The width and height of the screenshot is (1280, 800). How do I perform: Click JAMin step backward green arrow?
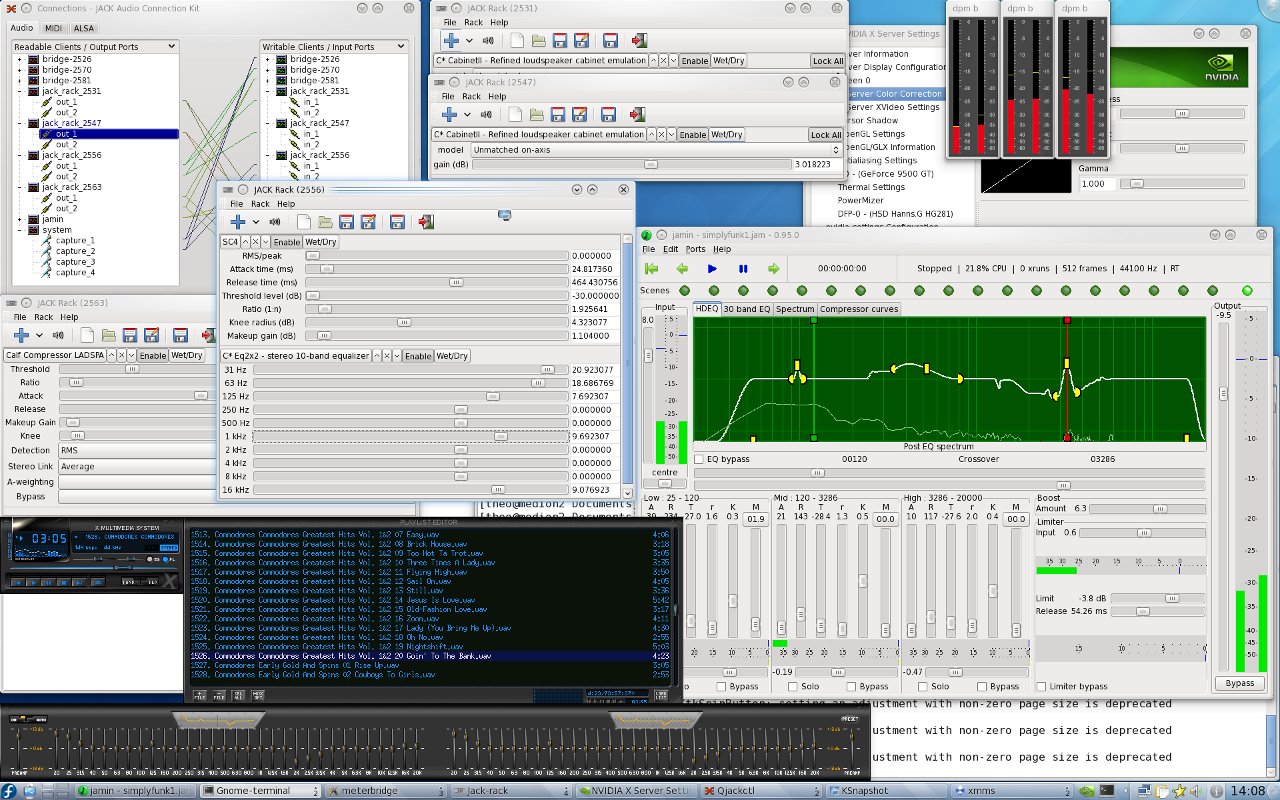coord(682,268)
